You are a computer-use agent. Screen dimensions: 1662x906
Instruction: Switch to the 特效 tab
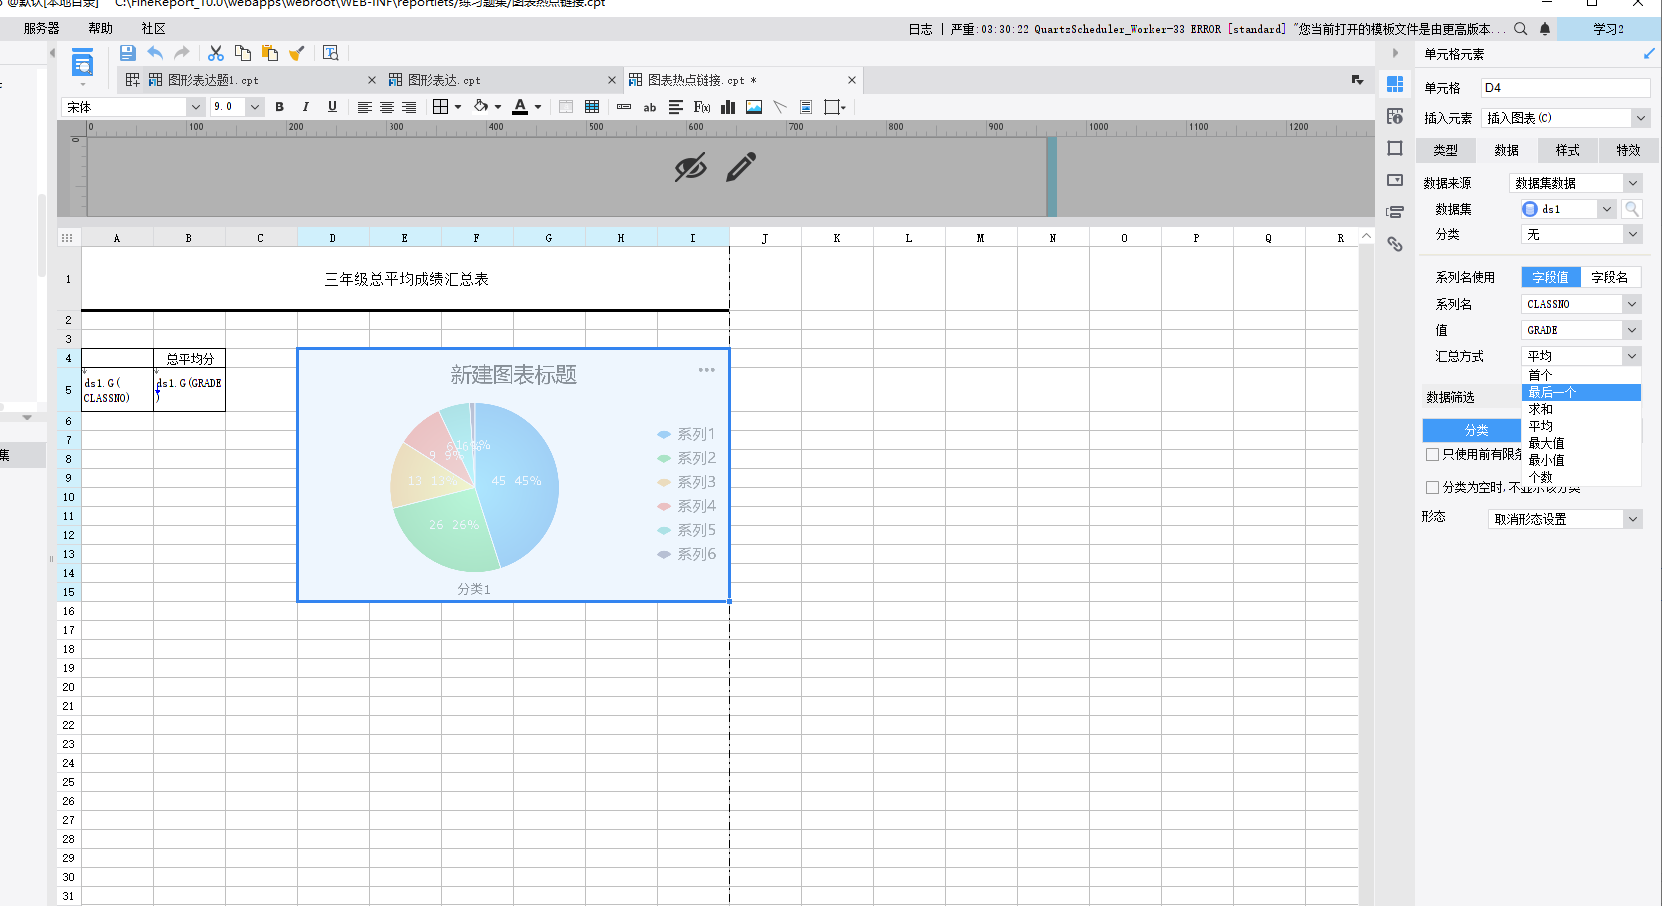[1628, 150]
